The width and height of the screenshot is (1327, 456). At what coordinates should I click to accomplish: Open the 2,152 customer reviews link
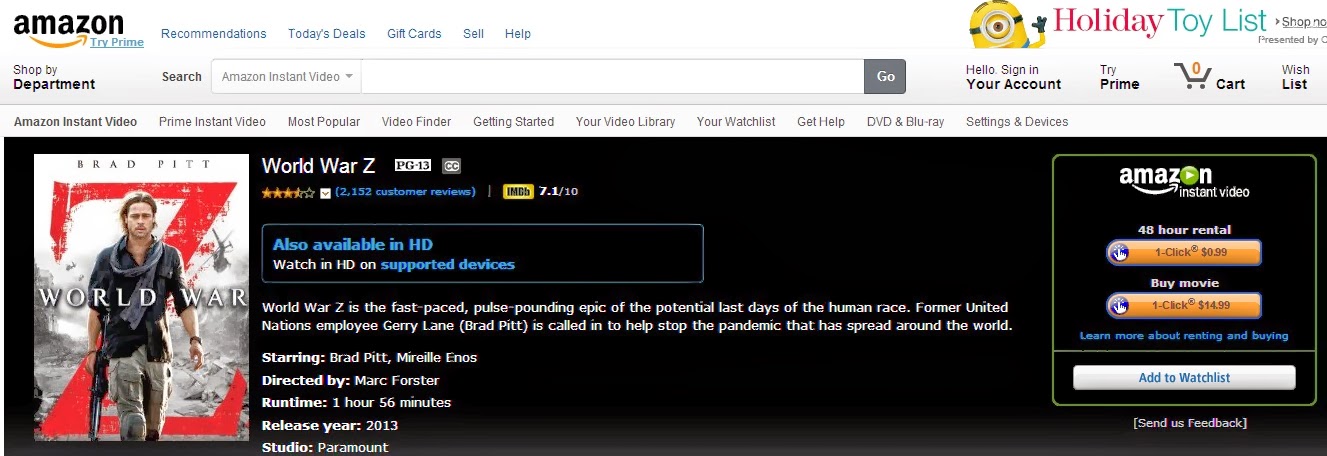[405, 192]
